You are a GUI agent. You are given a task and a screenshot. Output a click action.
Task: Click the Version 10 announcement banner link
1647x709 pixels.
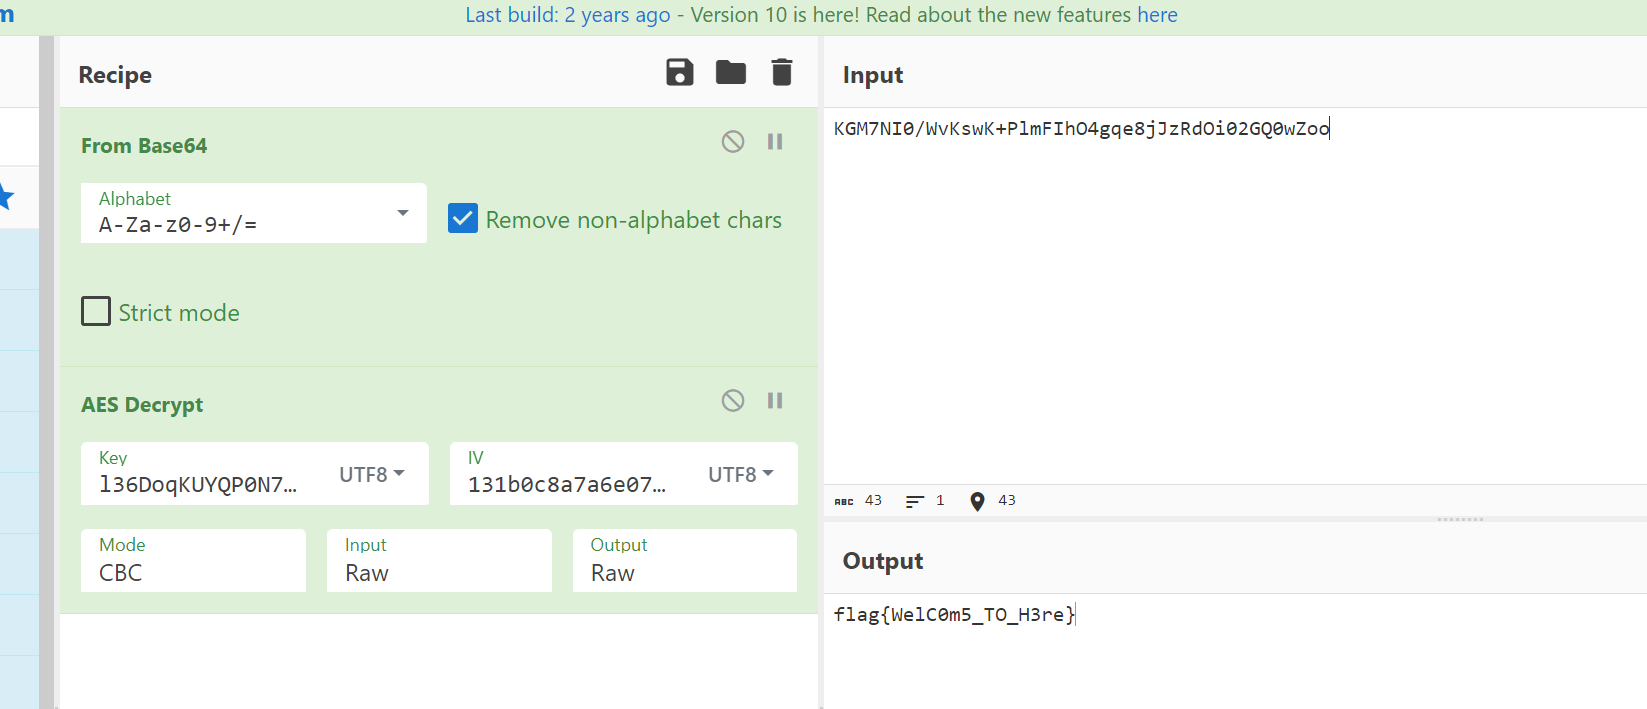pos(821,15)
